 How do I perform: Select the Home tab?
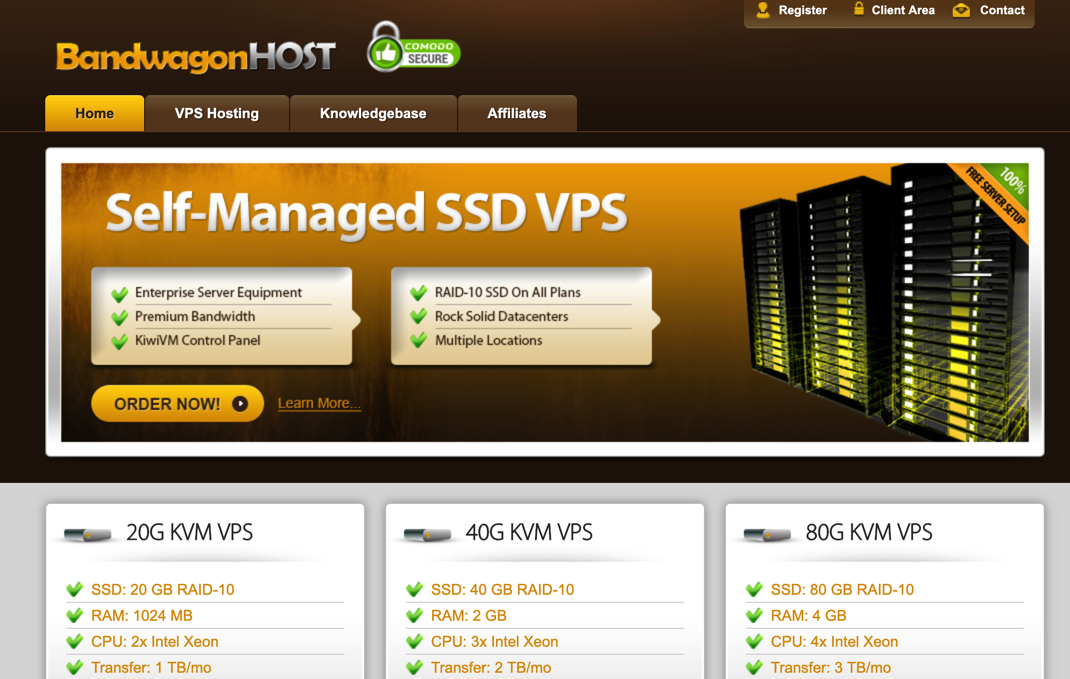[95, 113]
